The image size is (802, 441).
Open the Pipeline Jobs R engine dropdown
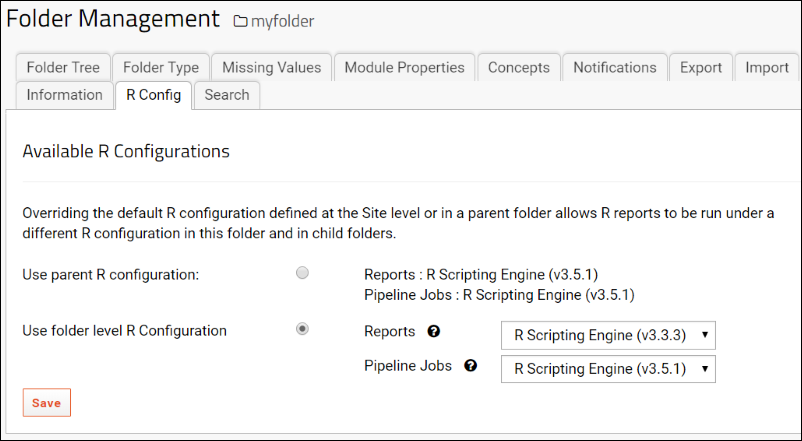[x=608, y=368]
